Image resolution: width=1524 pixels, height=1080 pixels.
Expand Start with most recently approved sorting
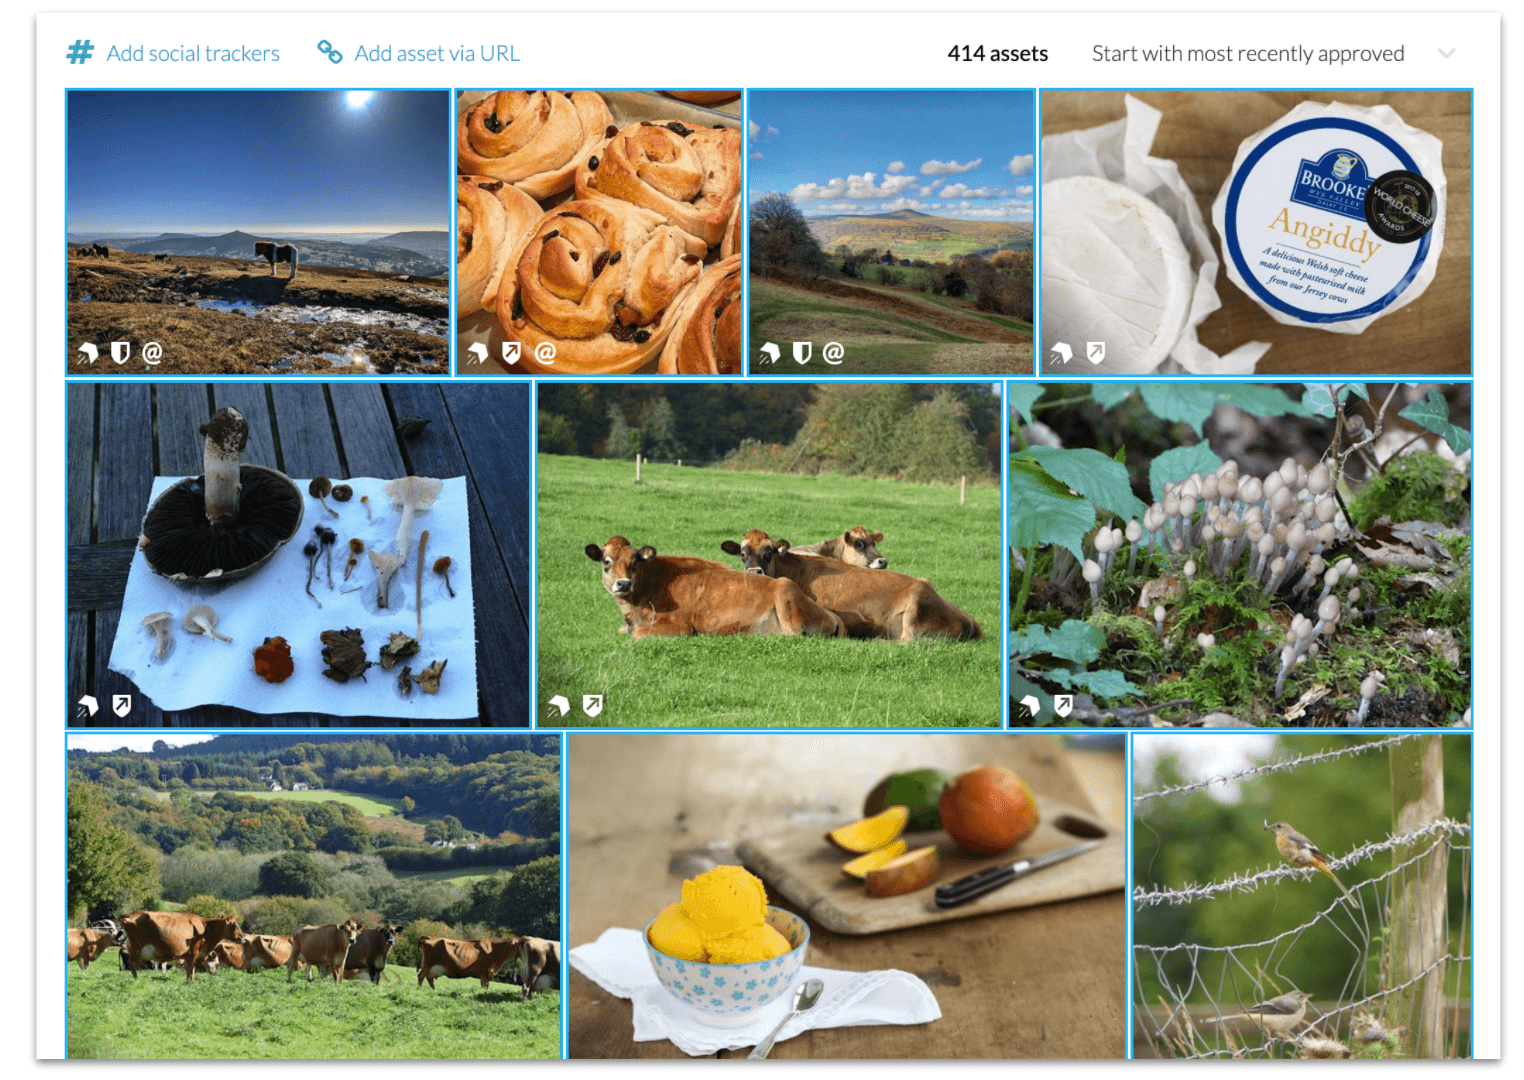1248,53
